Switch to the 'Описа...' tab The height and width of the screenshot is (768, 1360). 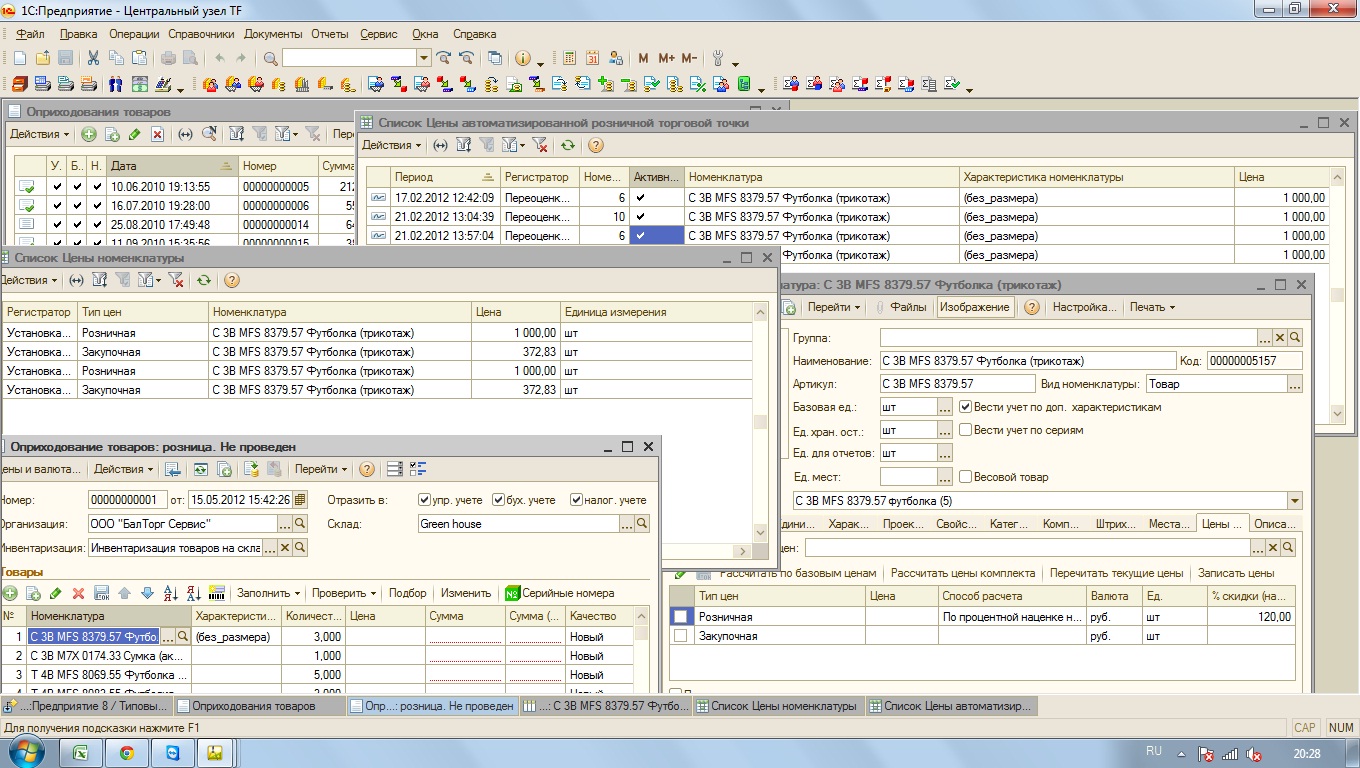(x=1274, y=523)
